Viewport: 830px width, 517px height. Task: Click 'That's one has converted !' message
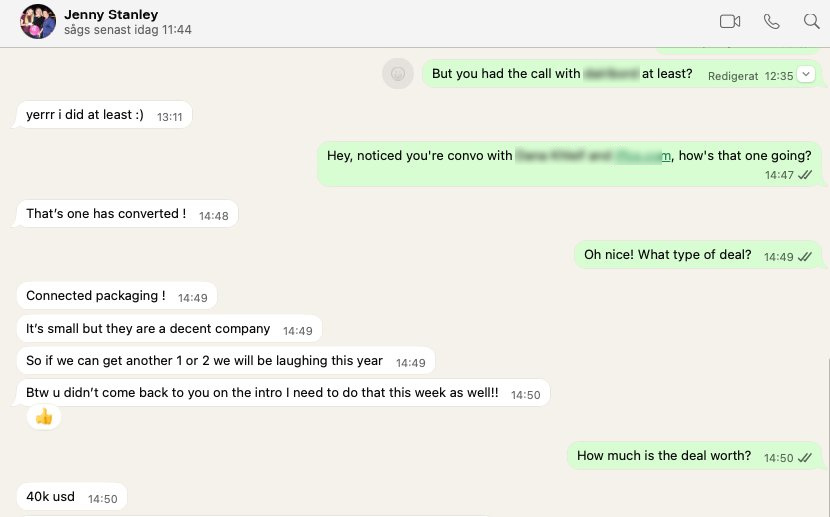coord(106,214)
